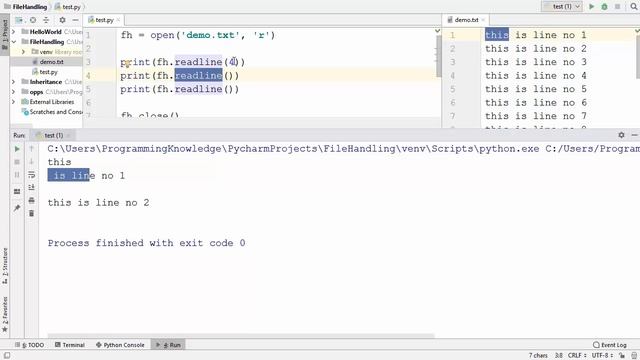640x360 pixels.
Task: Toggle the 1: Project side tool window tab
Action: click(x=4, y=35)
